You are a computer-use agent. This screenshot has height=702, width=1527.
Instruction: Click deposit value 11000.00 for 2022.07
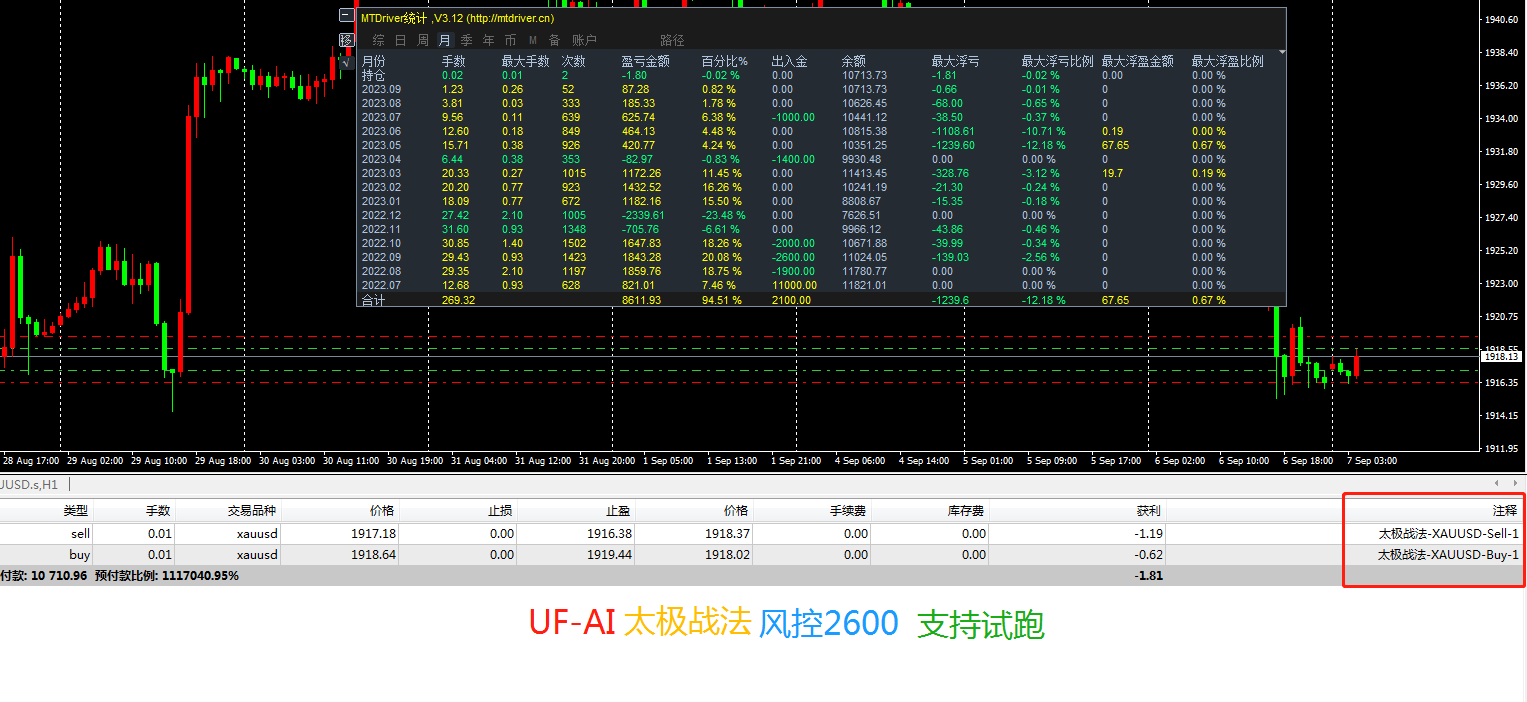pyautogui.click(x=794, y=285)
